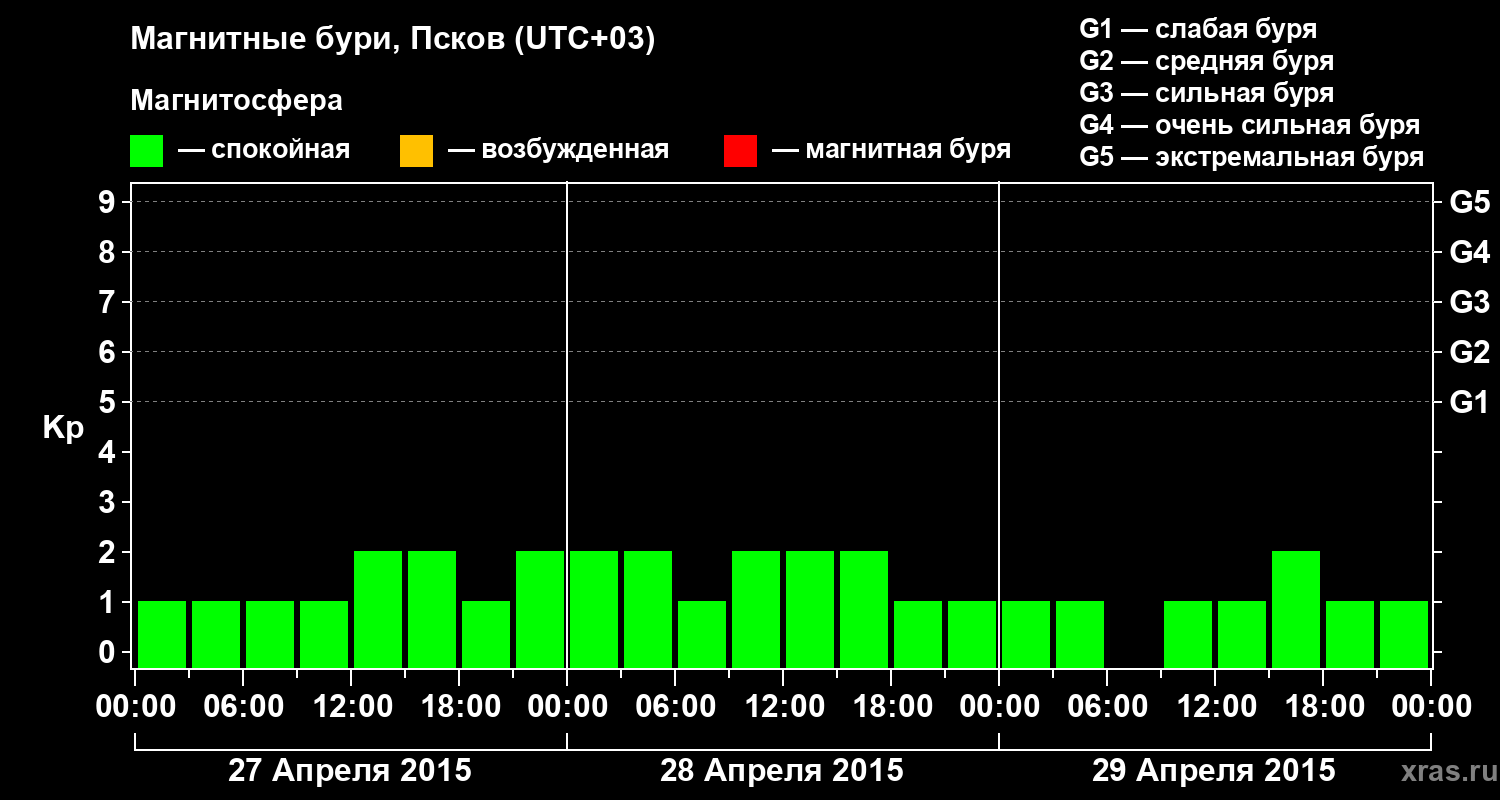
Task: Click the orange 'возбужденная' legend swatch
Action: 416,151
